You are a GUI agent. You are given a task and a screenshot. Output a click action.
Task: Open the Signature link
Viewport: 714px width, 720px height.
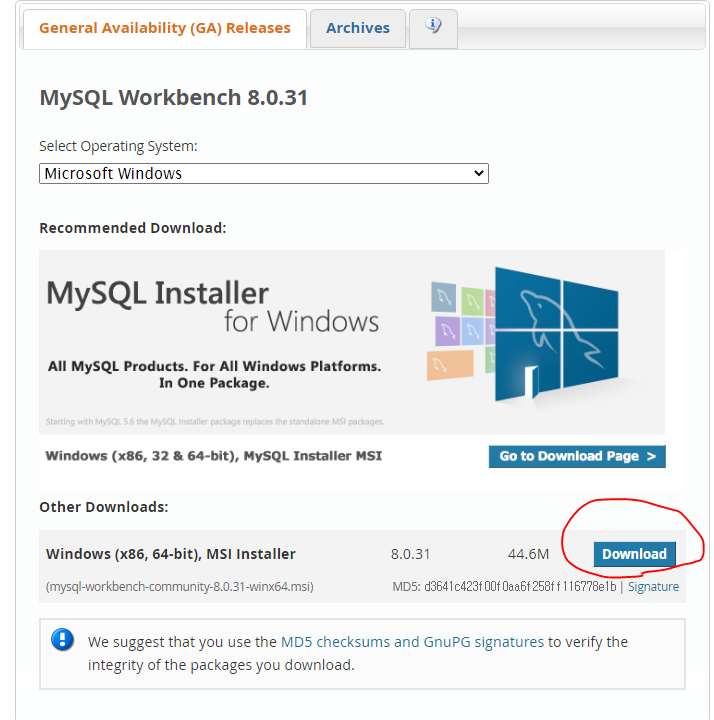click(x=653, y=587)
